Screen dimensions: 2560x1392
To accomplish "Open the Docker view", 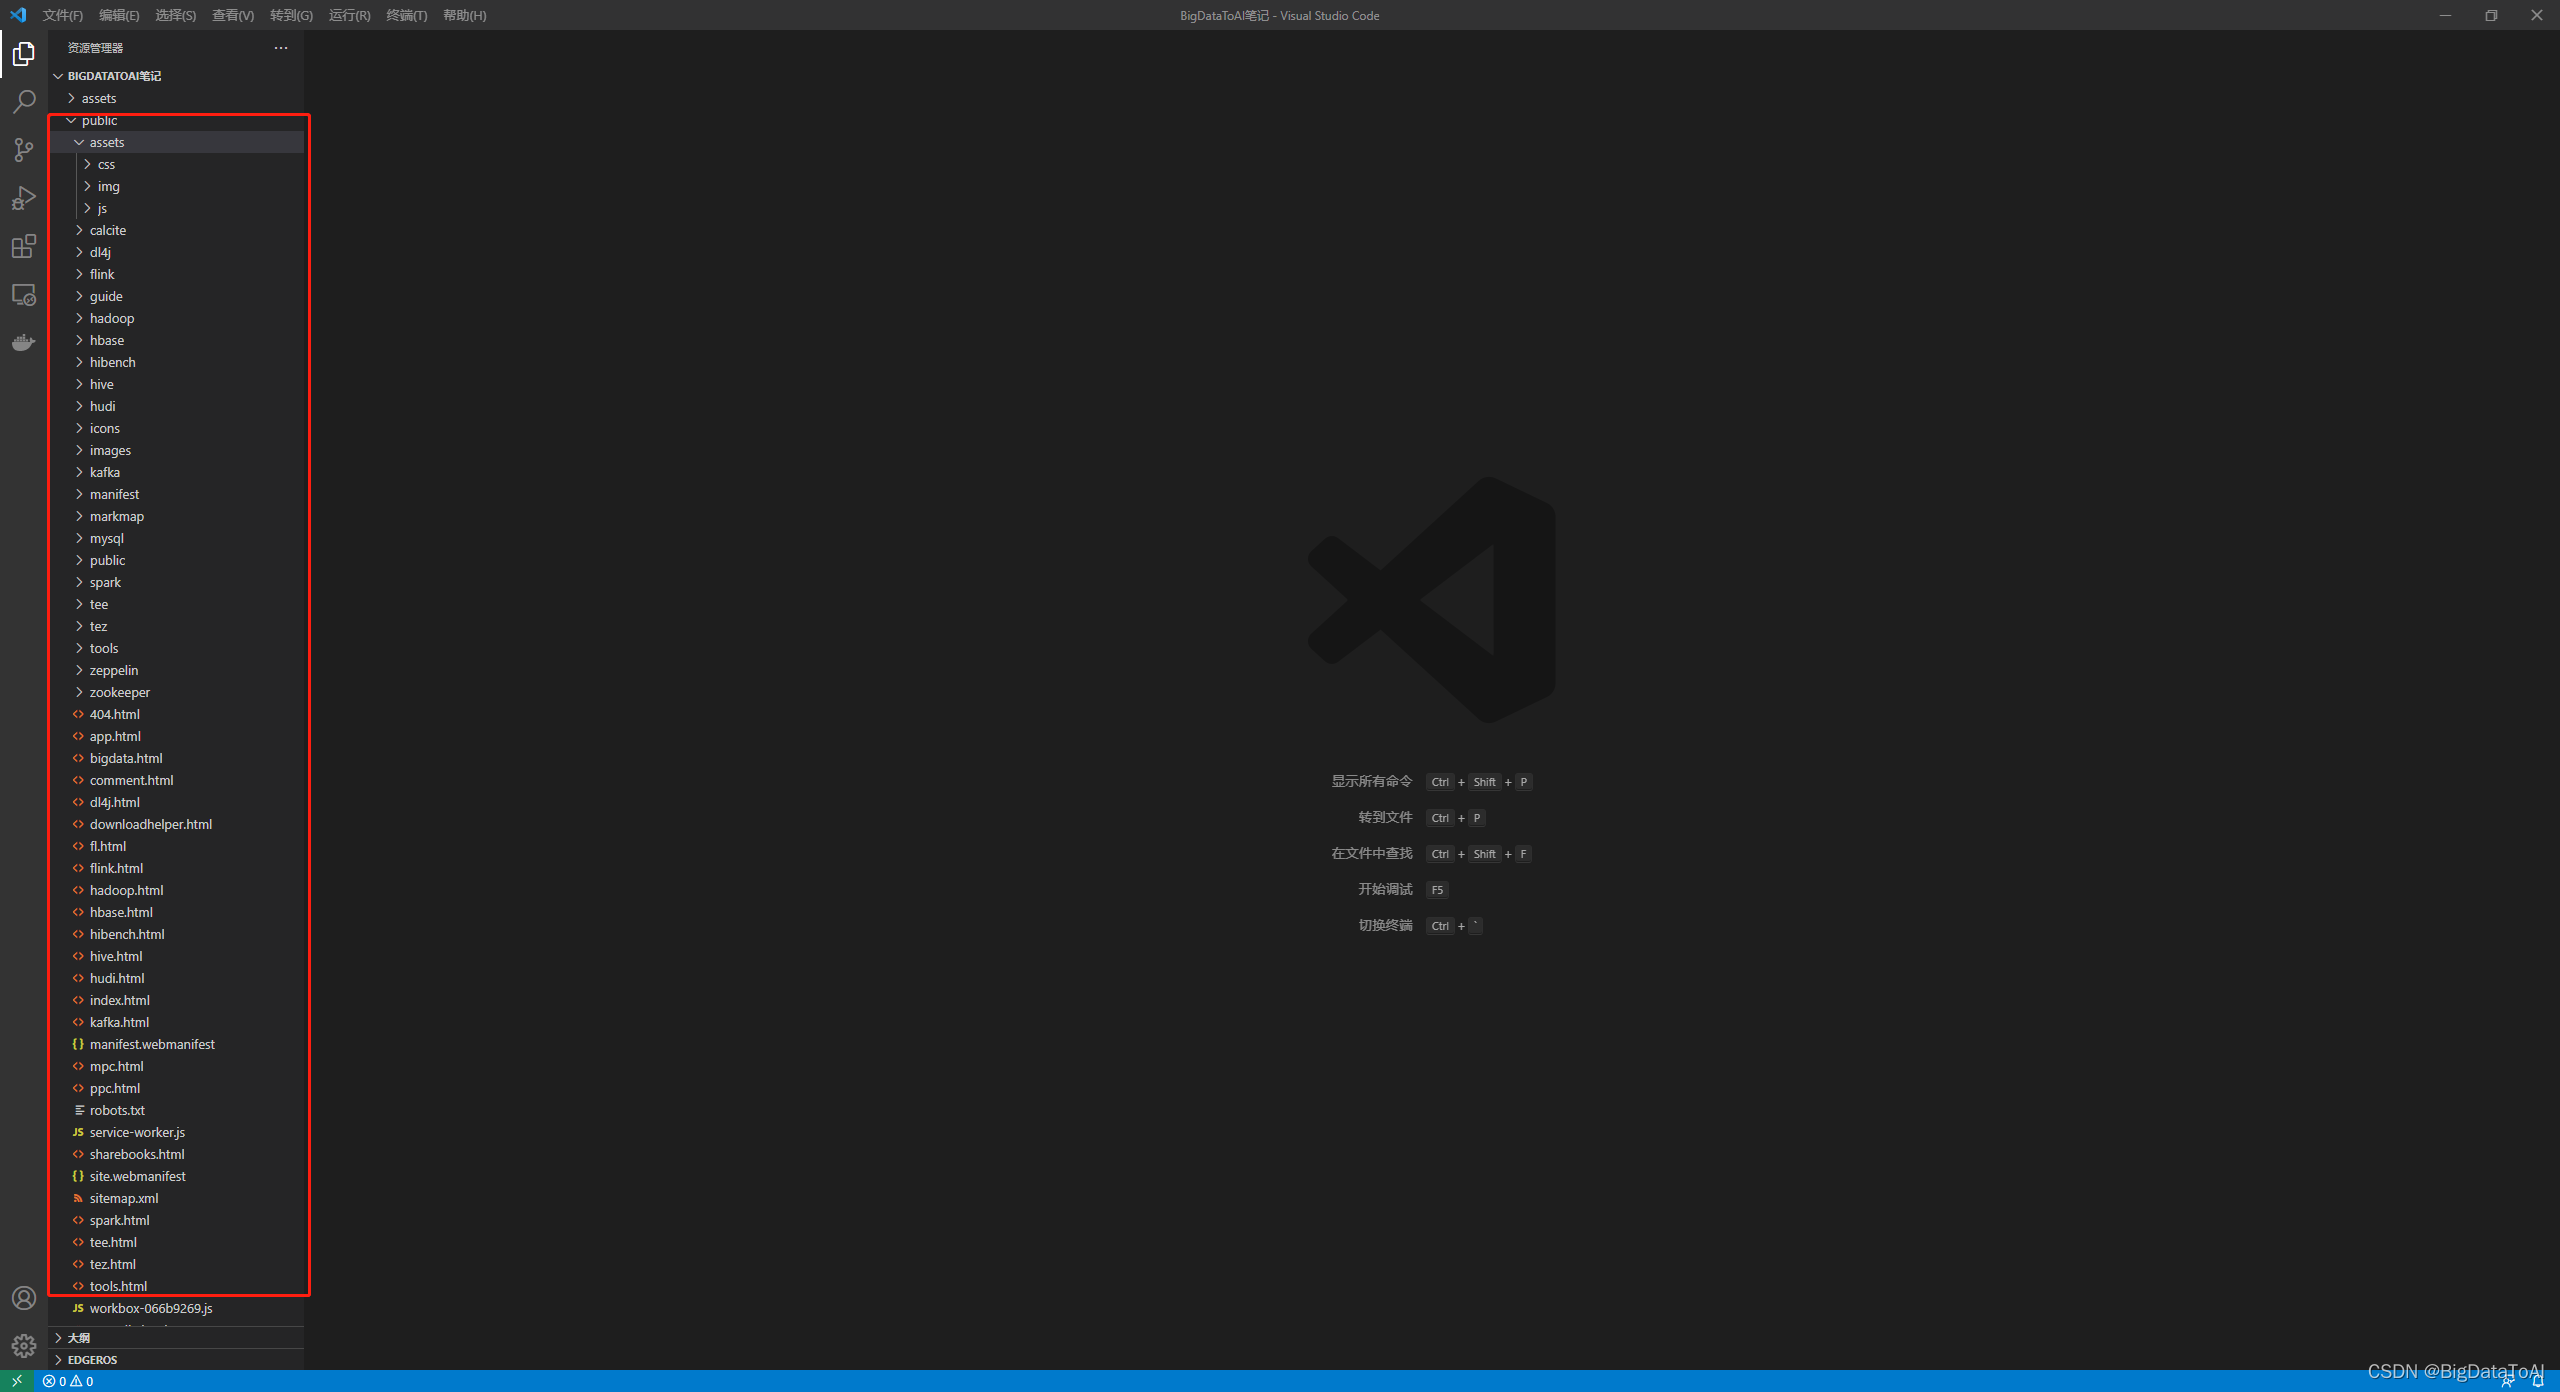I will pos(24,343).
